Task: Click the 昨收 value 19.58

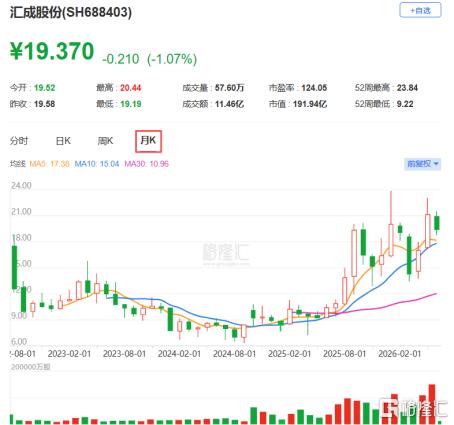Action: point(44,104)
